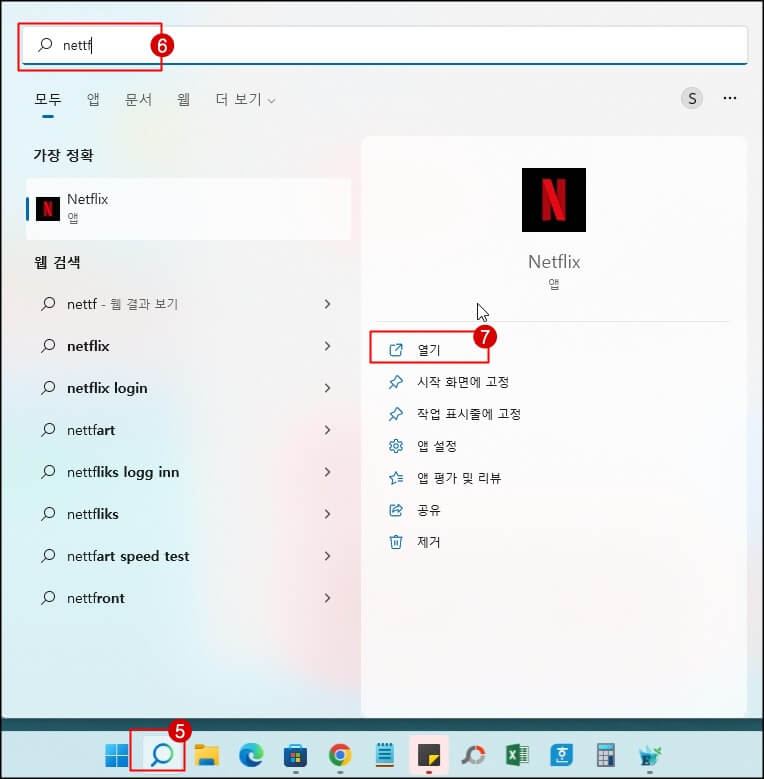Open the three-dot options menu
This screenshot has width=764, height=779.
click(x=730, y=98)
